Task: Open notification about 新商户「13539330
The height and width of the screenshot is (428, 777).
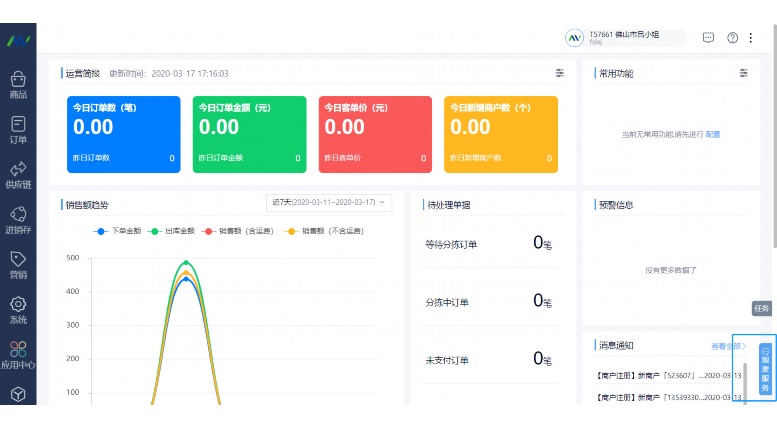Action: point(669,397)
